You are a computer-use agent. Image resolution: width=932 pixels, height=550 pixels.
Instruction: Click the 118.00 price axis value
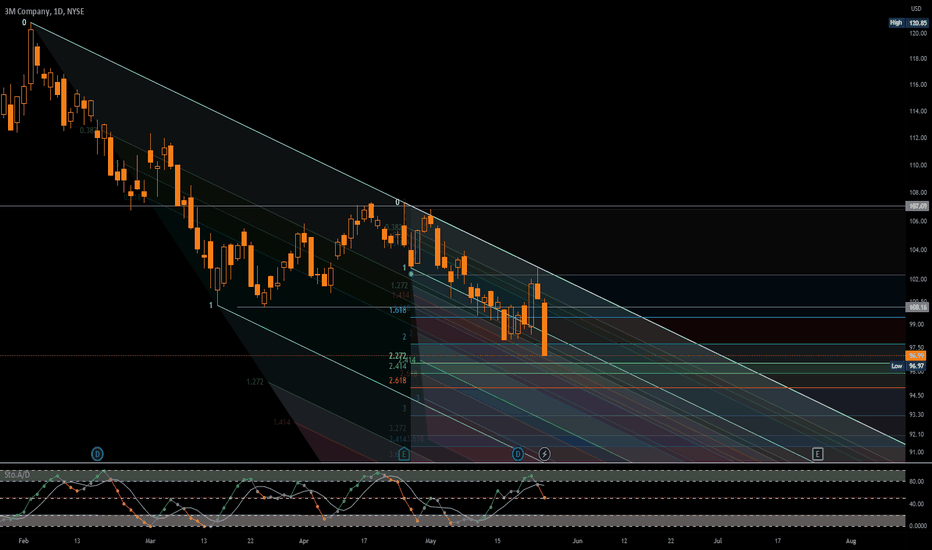(x=918, y=59)
